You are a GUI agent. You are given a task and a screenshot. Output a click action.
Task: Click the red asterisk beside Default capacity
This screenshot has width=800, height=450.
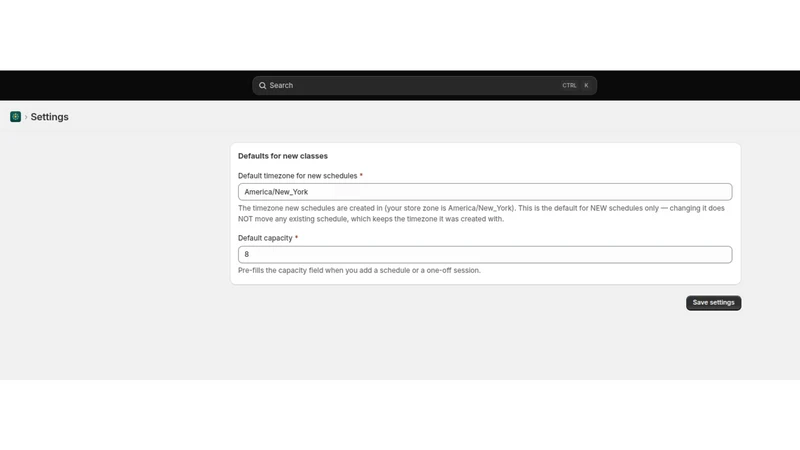coord(296,238)
